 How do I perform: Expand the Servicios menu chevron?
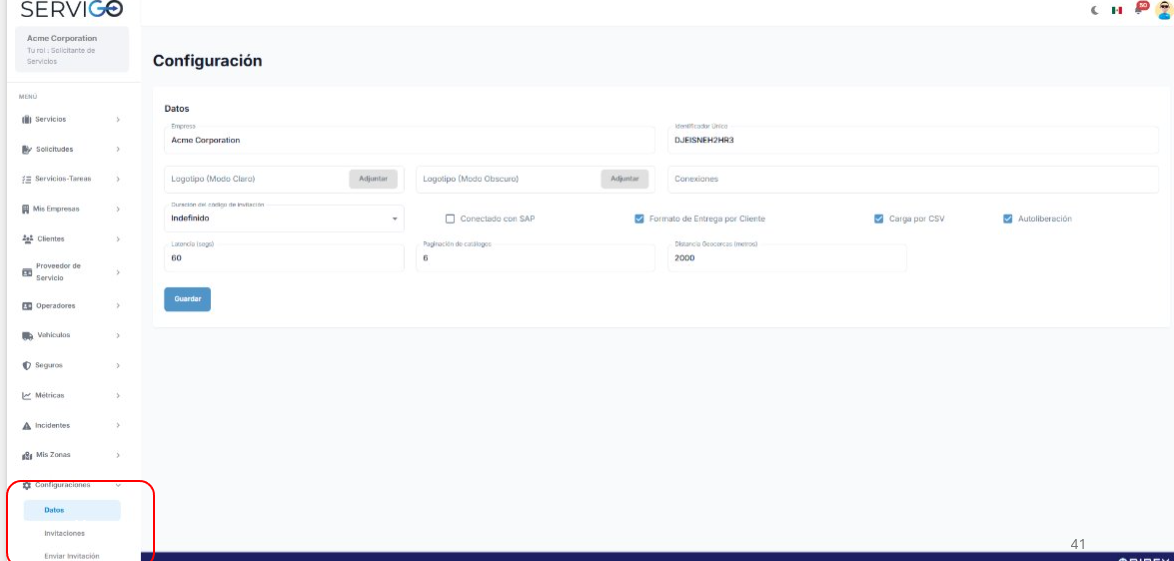[x=118, y=119]
